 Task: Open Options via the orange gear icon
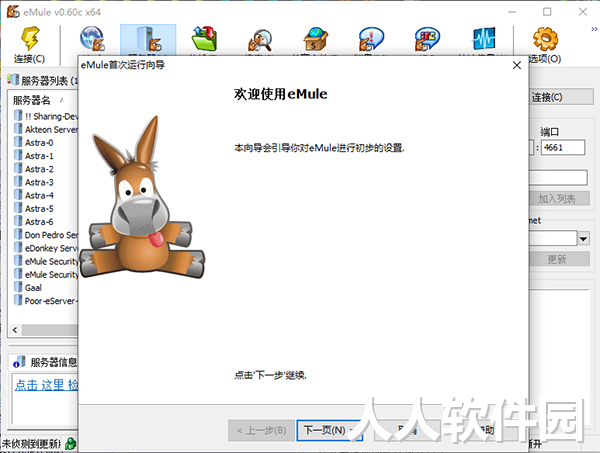[545, 38]
